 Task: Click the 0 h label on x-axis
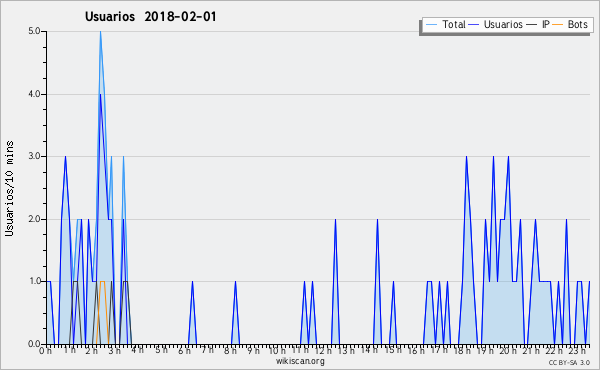(x=46, y=351)
